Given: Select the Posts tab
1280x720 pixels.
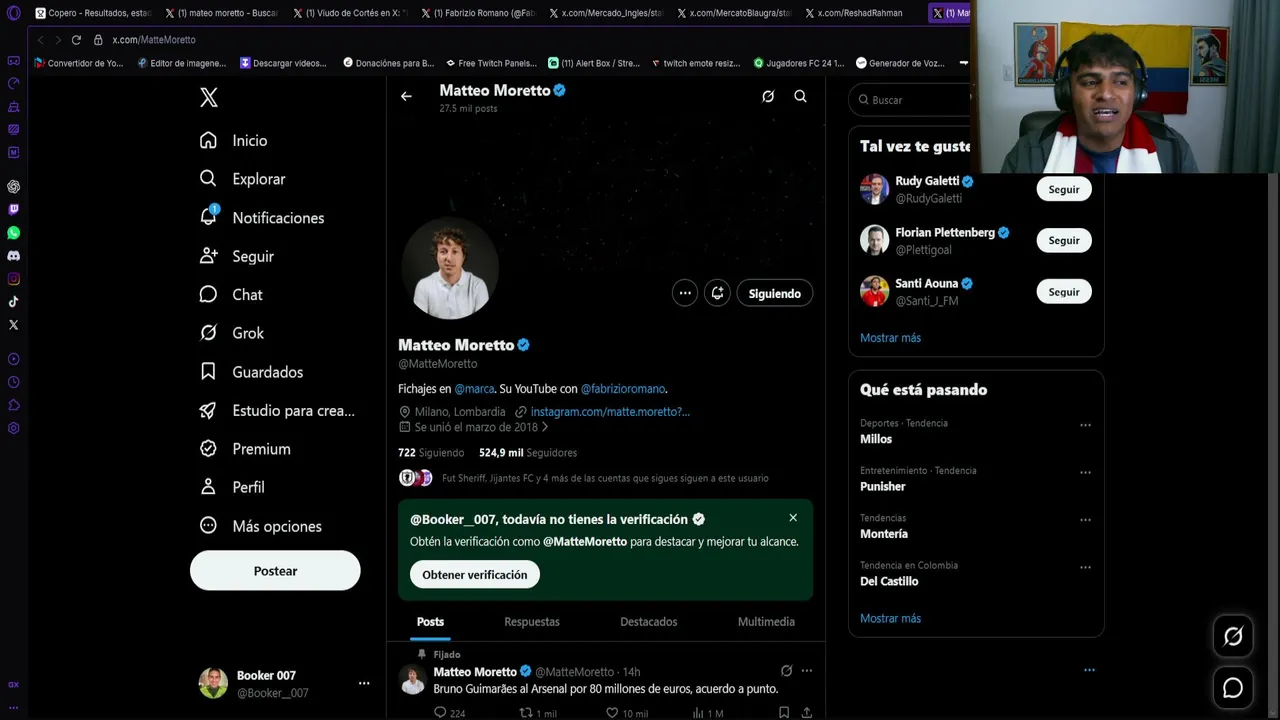Looking at the screenshot, I should click(x=430, y=622).
